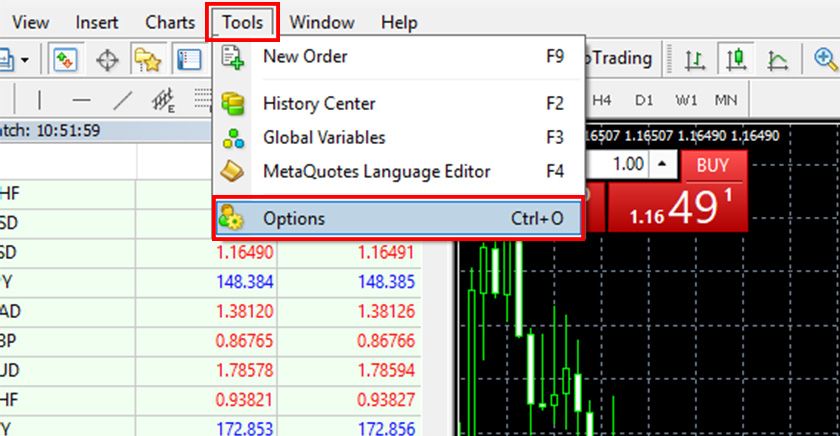840x436 pixels.
Task: Choose Options from the Tools menu
Action: pos(398,218)
